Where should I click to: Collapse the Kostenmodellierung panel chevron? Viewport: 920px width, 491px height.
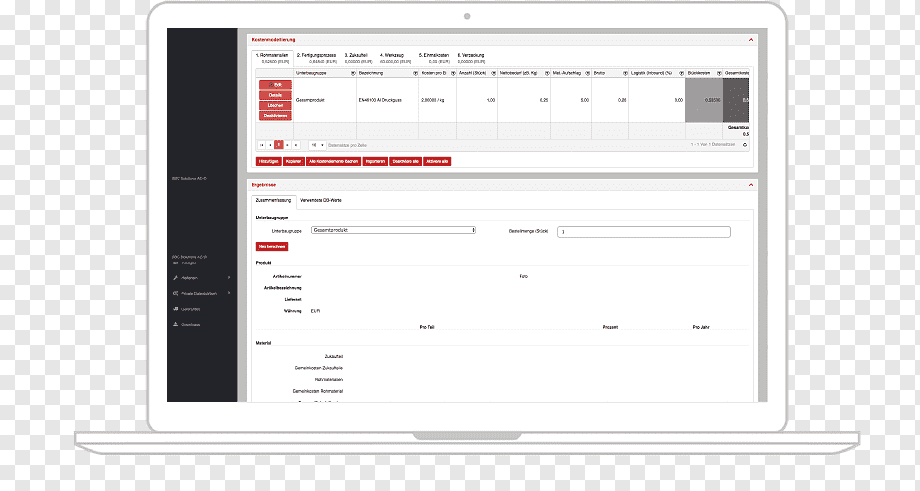coord(750,40)
